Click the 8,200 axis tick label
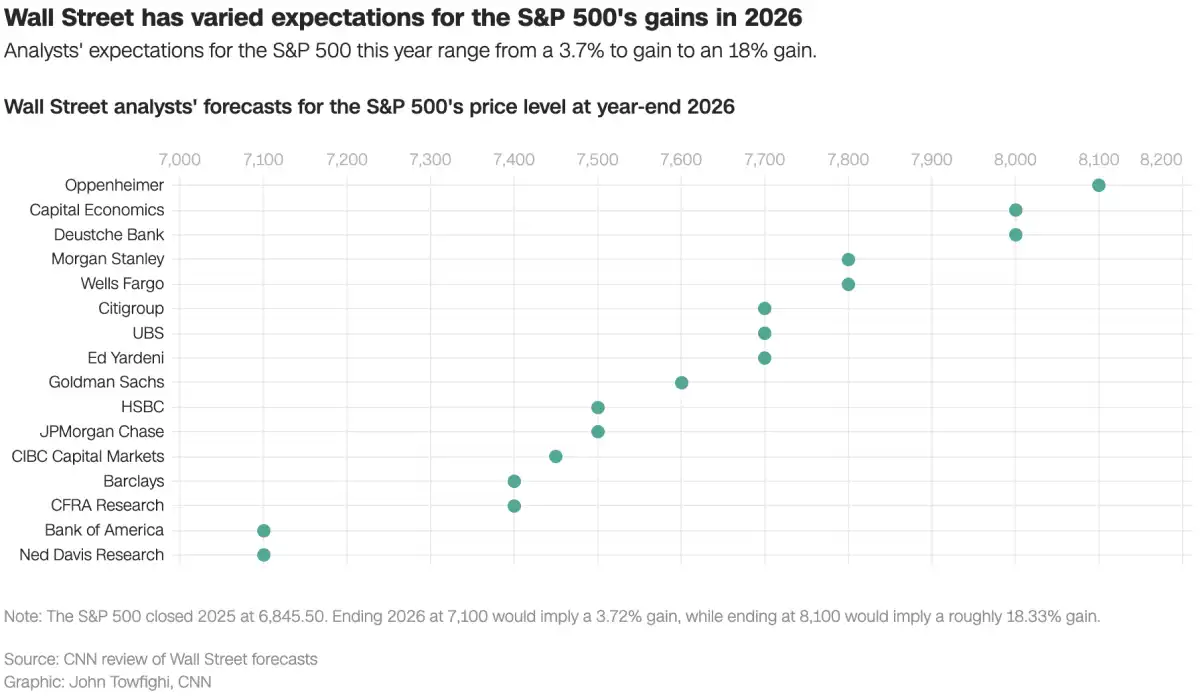 click(x=1161, y=159)
